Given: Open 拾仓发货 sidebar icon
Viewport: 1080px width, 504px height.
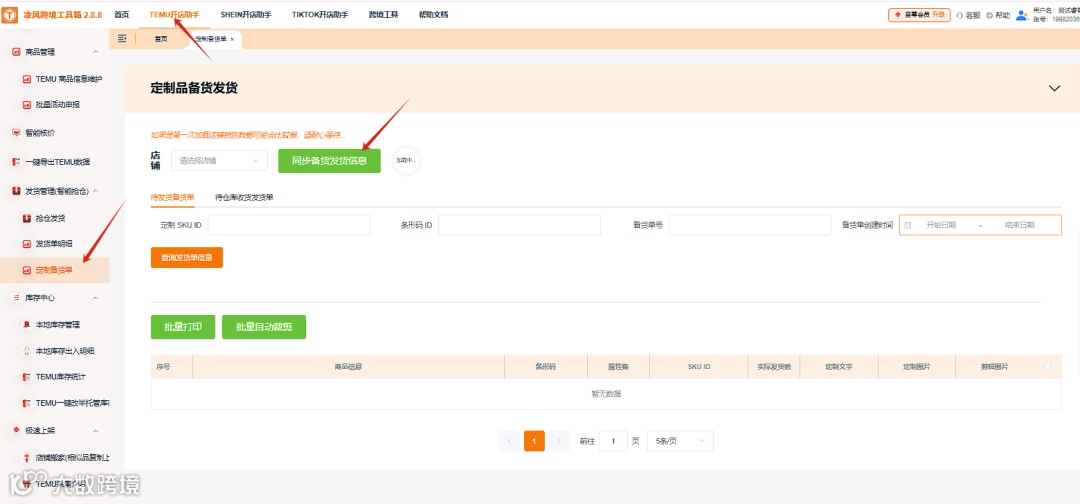Looking at the screenshot, I should (x=27, y=218).
